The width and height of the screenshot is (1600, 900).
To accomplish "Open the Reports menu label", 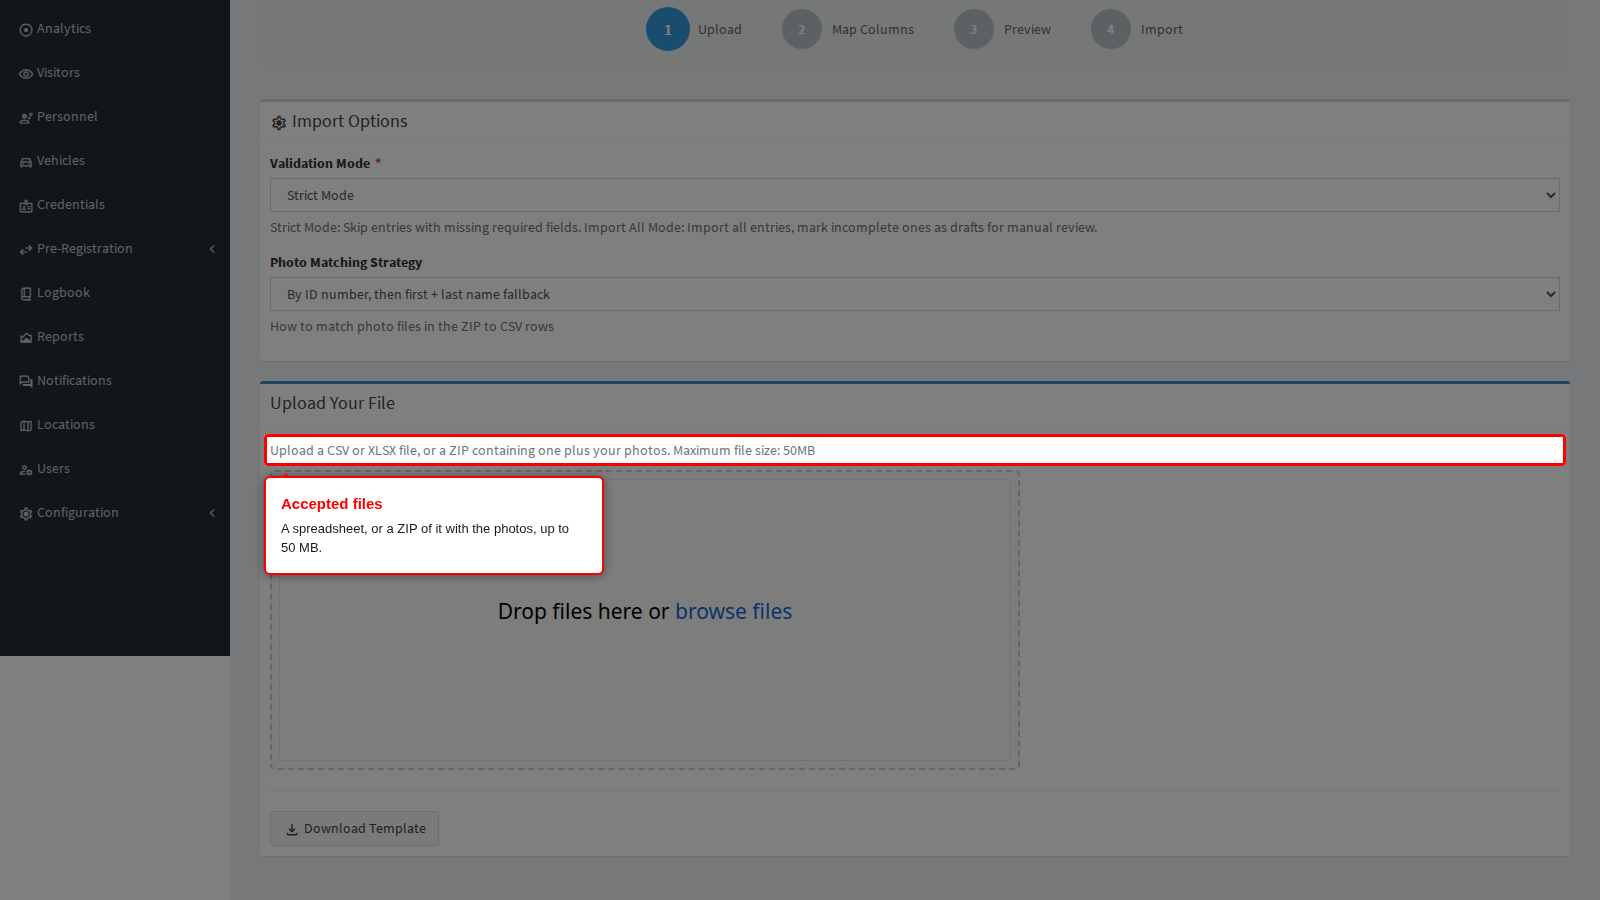I will (x=60, y=337).
